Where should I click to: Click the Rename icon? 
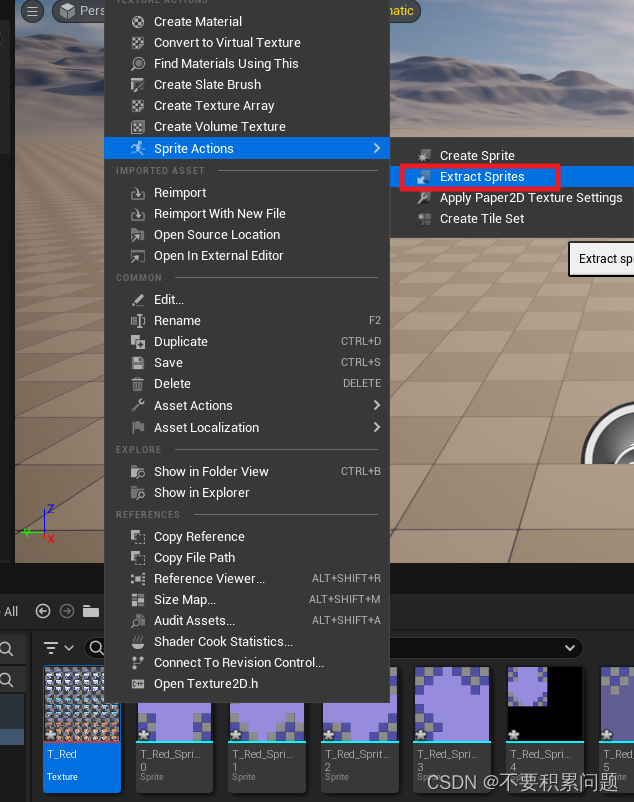[138, 321]
